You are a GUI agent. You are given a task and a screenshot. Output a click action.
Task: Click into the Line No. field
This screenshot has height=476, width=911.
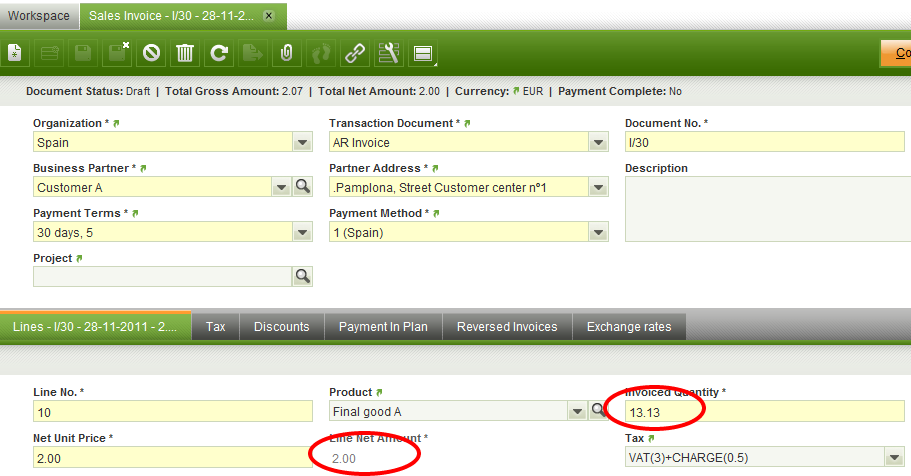[x=173, y=411]
